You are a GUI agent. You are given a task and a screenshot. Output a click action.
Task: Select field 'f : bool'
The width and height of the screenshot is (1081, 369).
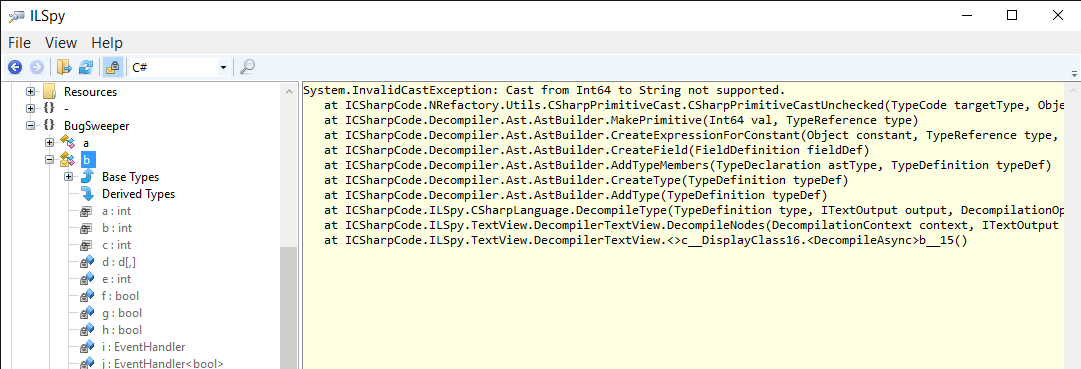(121, 296)
